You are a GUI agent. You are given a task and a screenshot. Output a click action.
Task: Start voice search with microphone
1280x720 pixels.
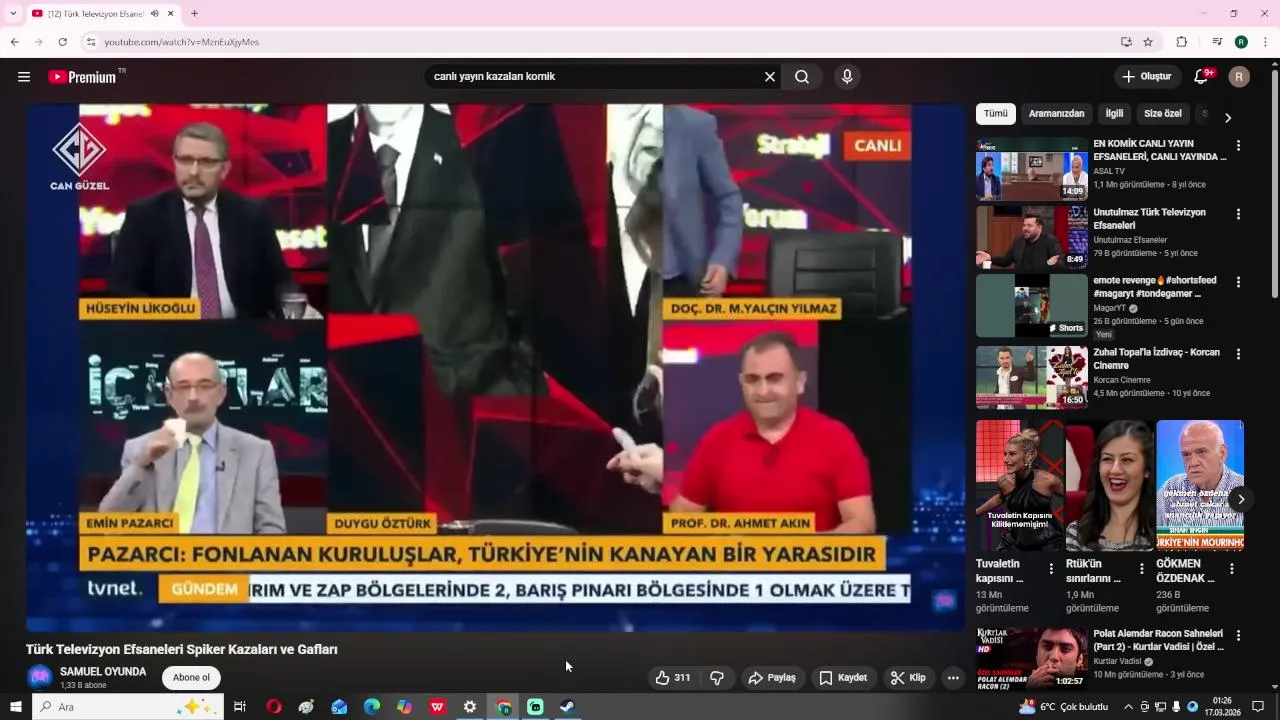(x=847, y=77)
